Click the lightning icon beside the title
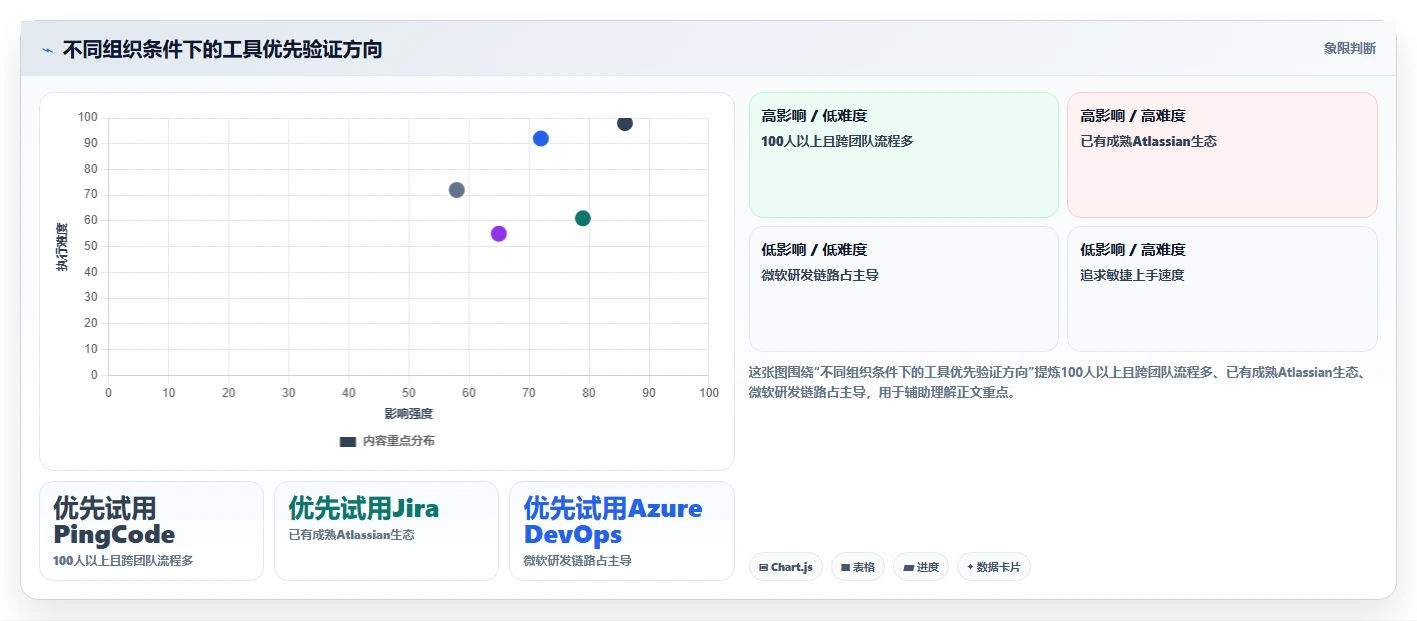Image resolution: width=1417 pixels, height=621 pixels. coord(47,49)
